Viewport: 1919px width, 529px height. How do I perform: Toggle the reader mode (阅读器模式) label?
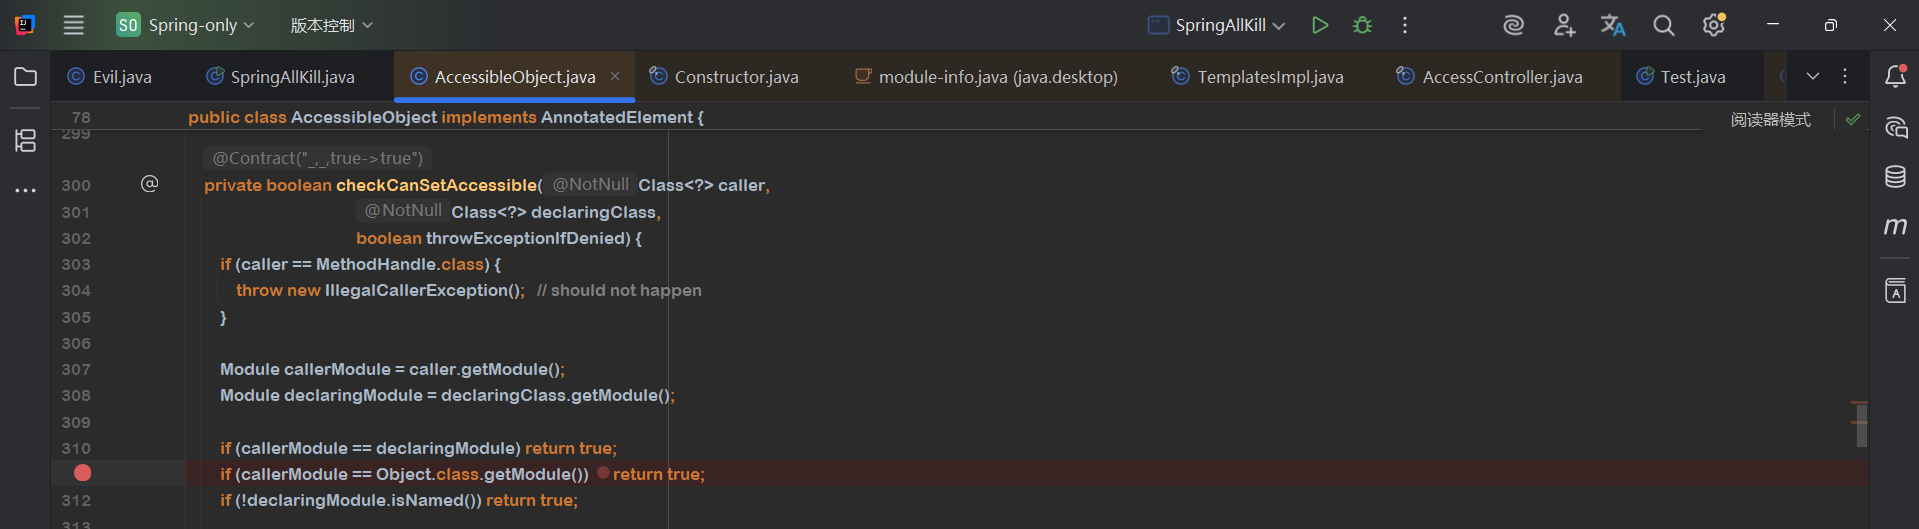1770,120
